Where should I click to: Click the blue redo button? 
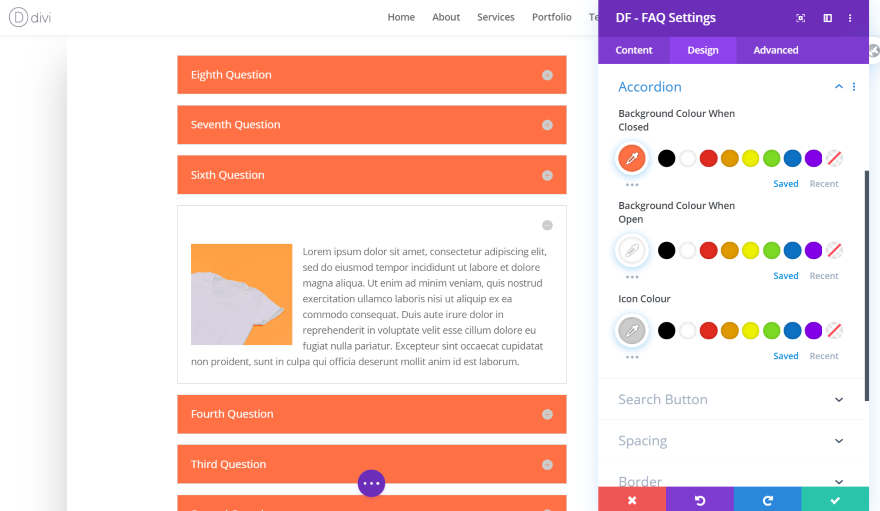(767, 500)
